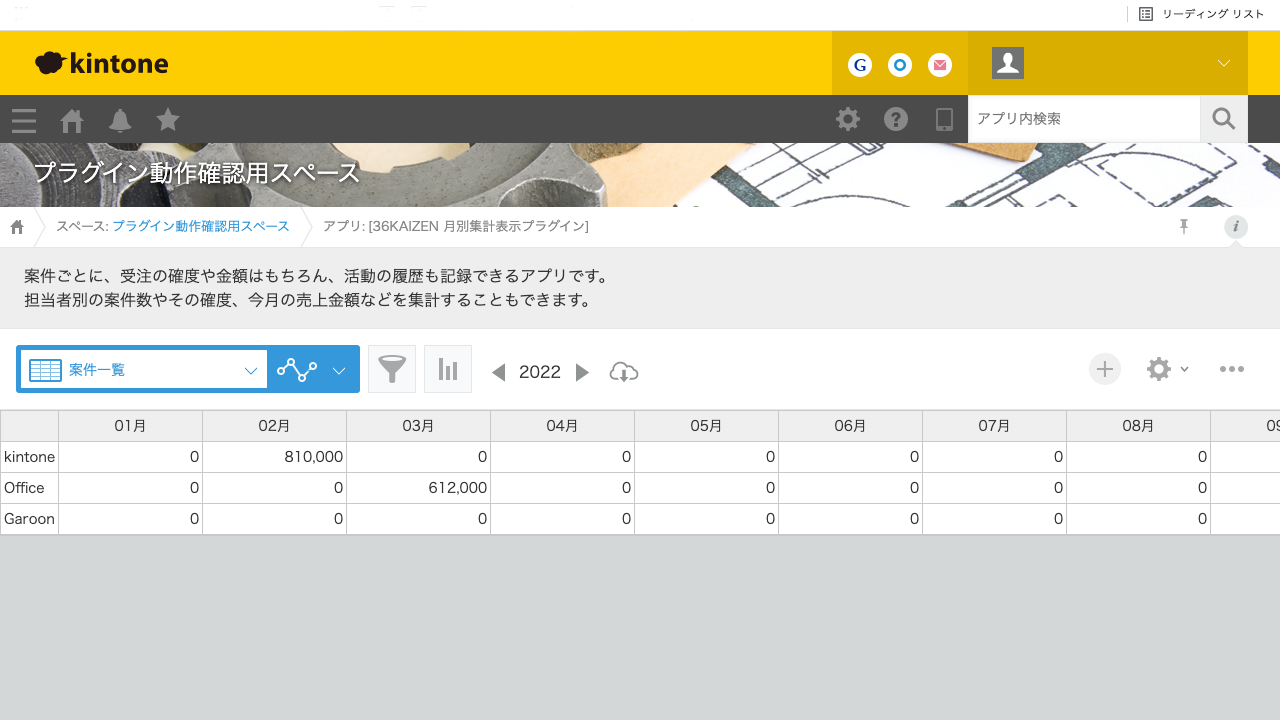Click the kintone logo

pyautogui.click(x=101, y=63)
